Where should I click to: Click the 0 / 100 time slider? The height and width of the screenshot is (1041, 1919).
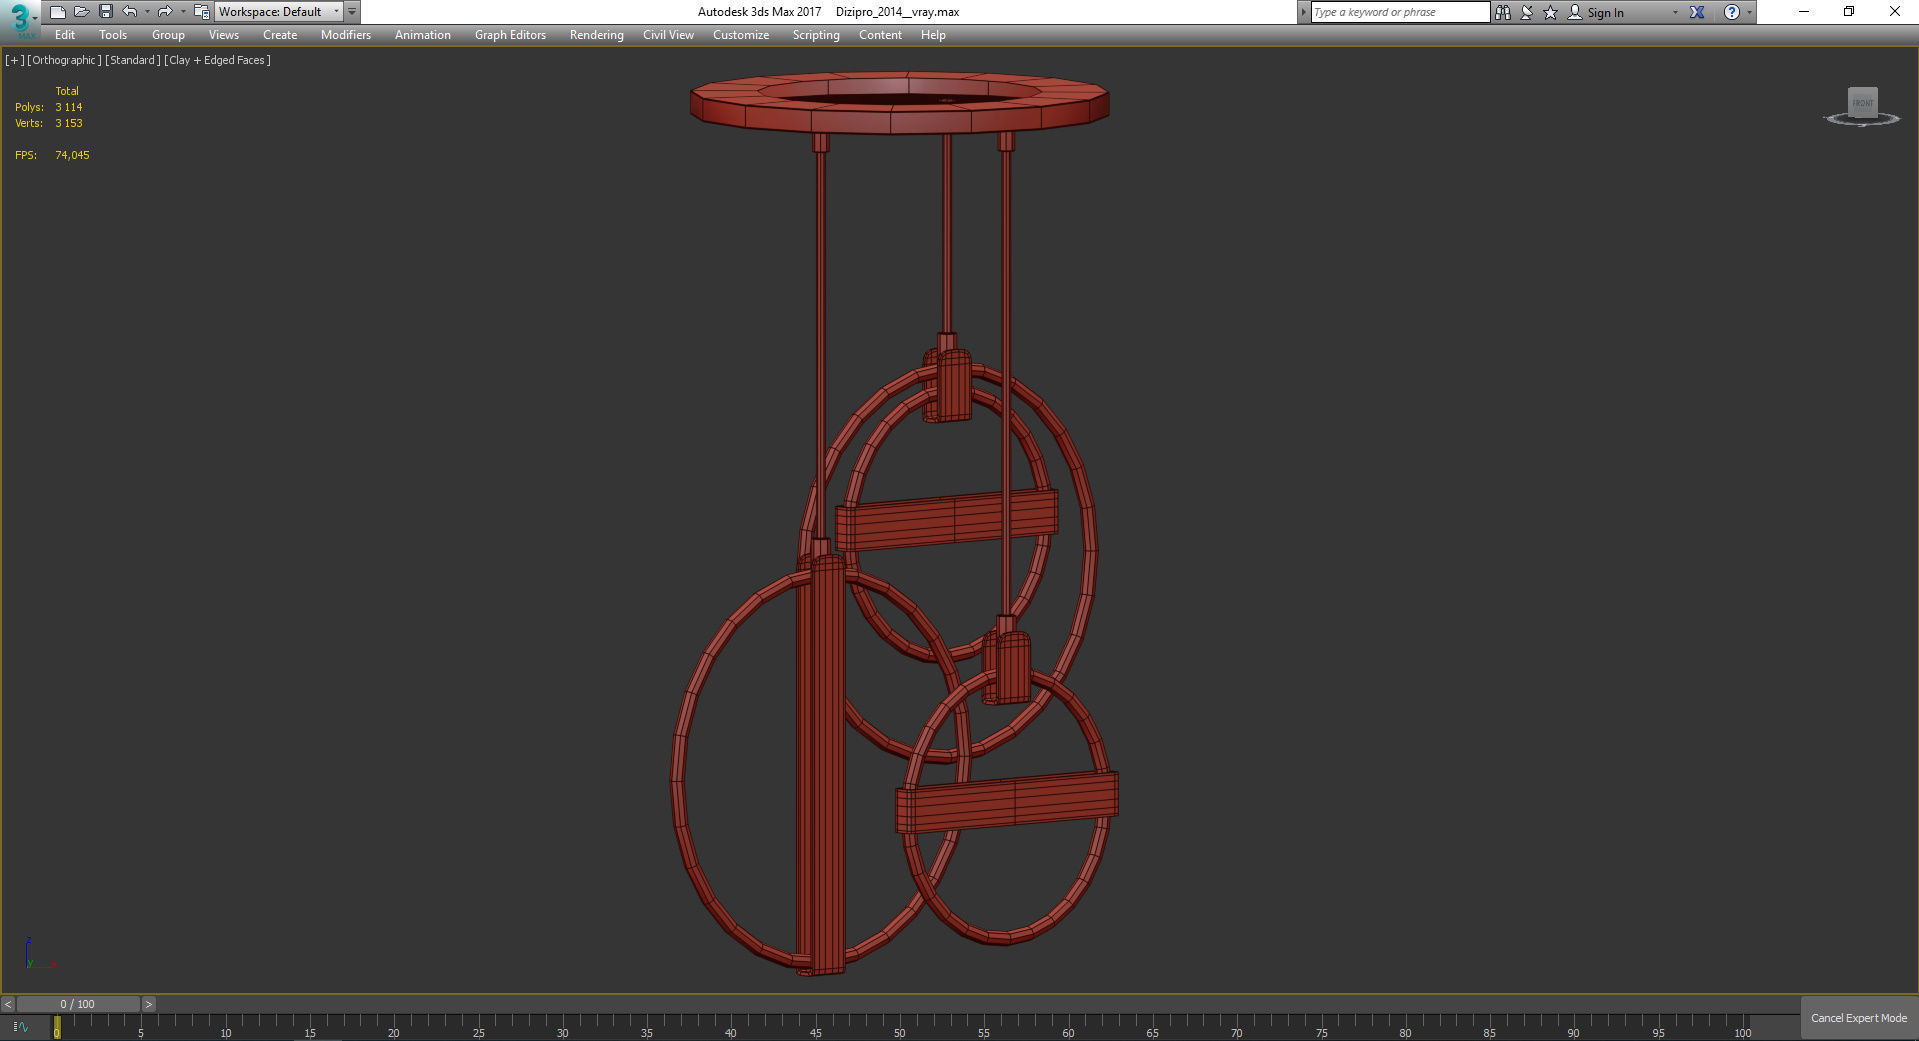point(78,1004)
